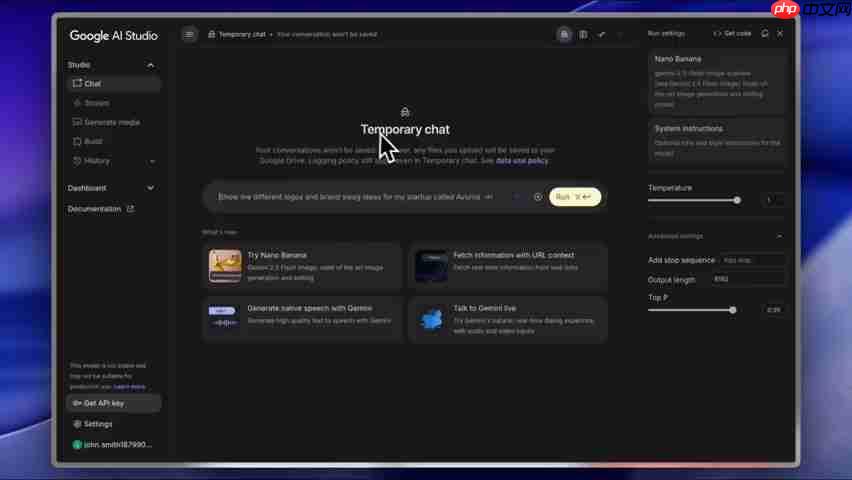This screenshot has width=852, height=480.
Task: Click the Chat icon in the sidebar
Action: coord(77,83)
